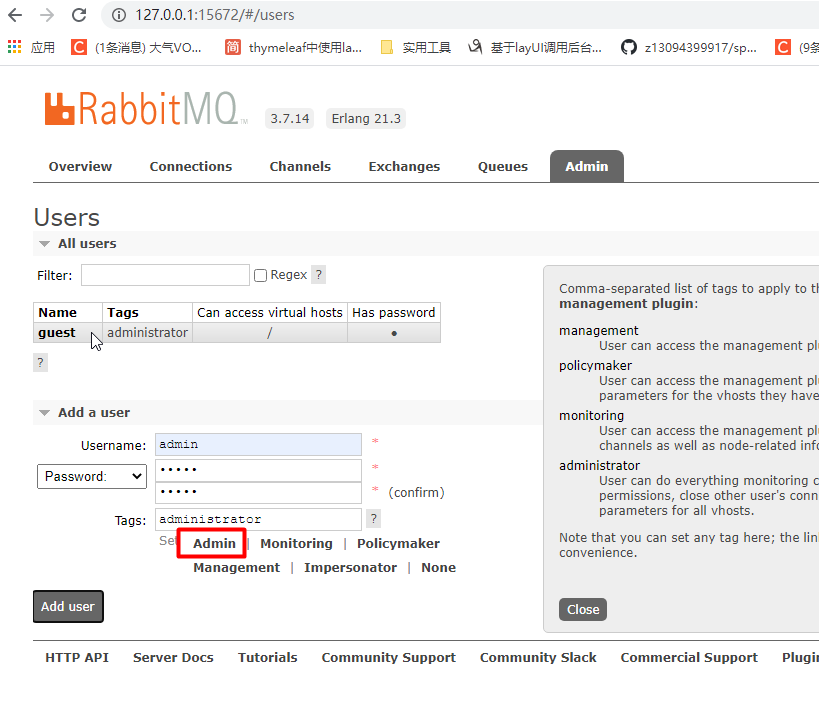The image size is (819, 710).
Task: Open Community Support footer link
Action: pyautogui.click(x=389, y=657)
